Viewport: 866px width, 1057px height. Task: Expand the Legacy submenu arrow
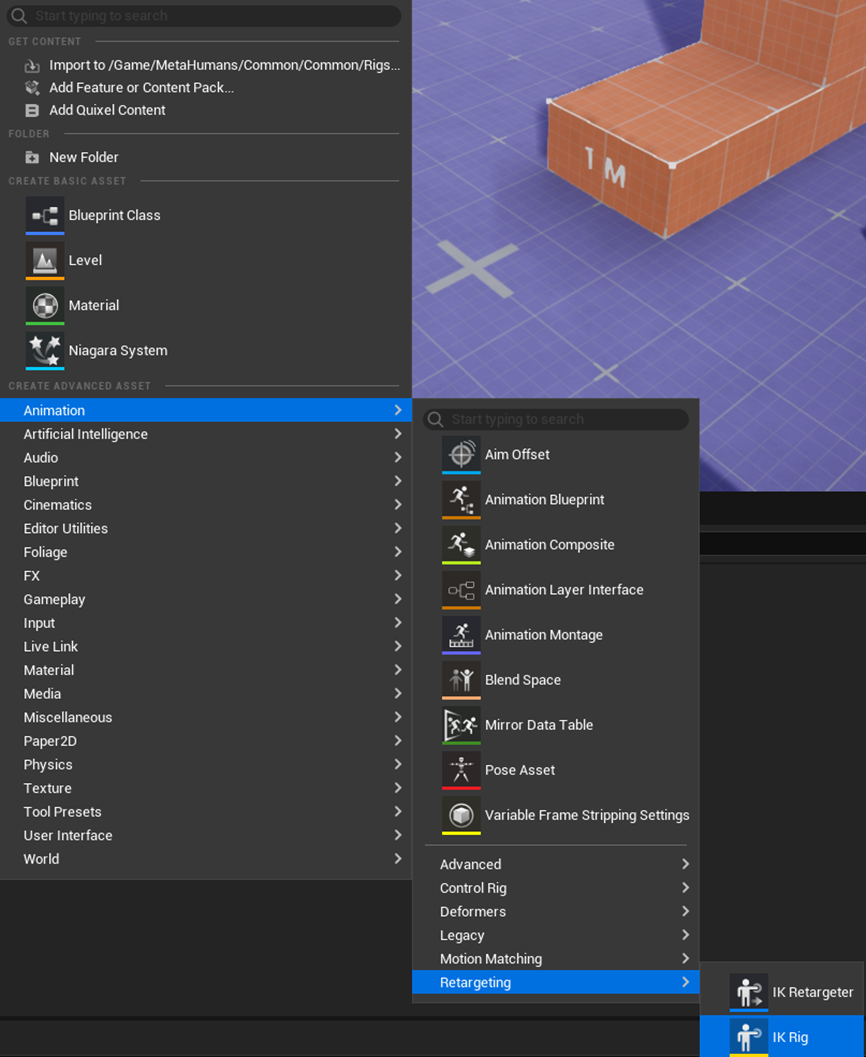(x=685, y=934)
